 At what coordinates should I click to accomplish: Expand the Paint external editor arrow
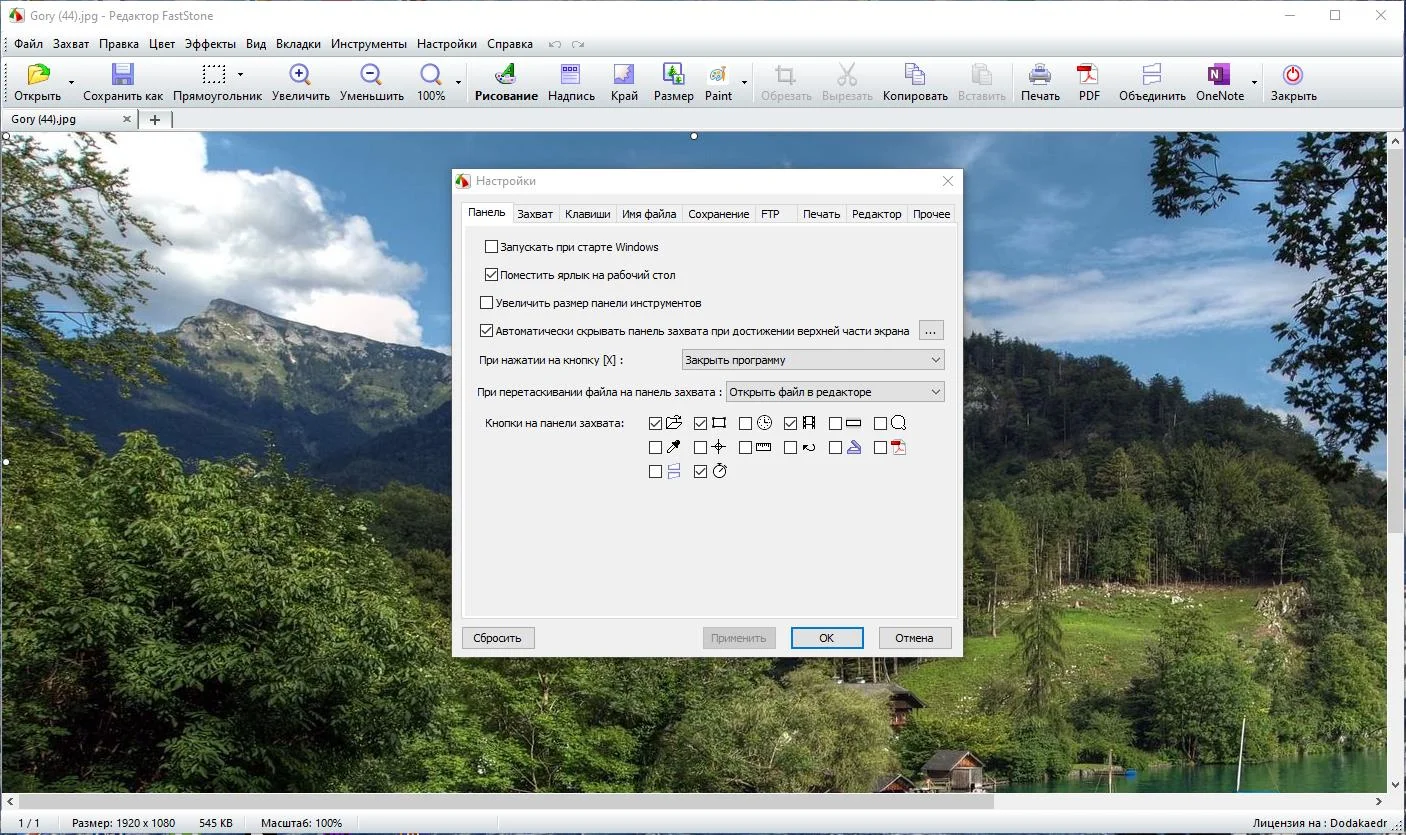(744, 83)
